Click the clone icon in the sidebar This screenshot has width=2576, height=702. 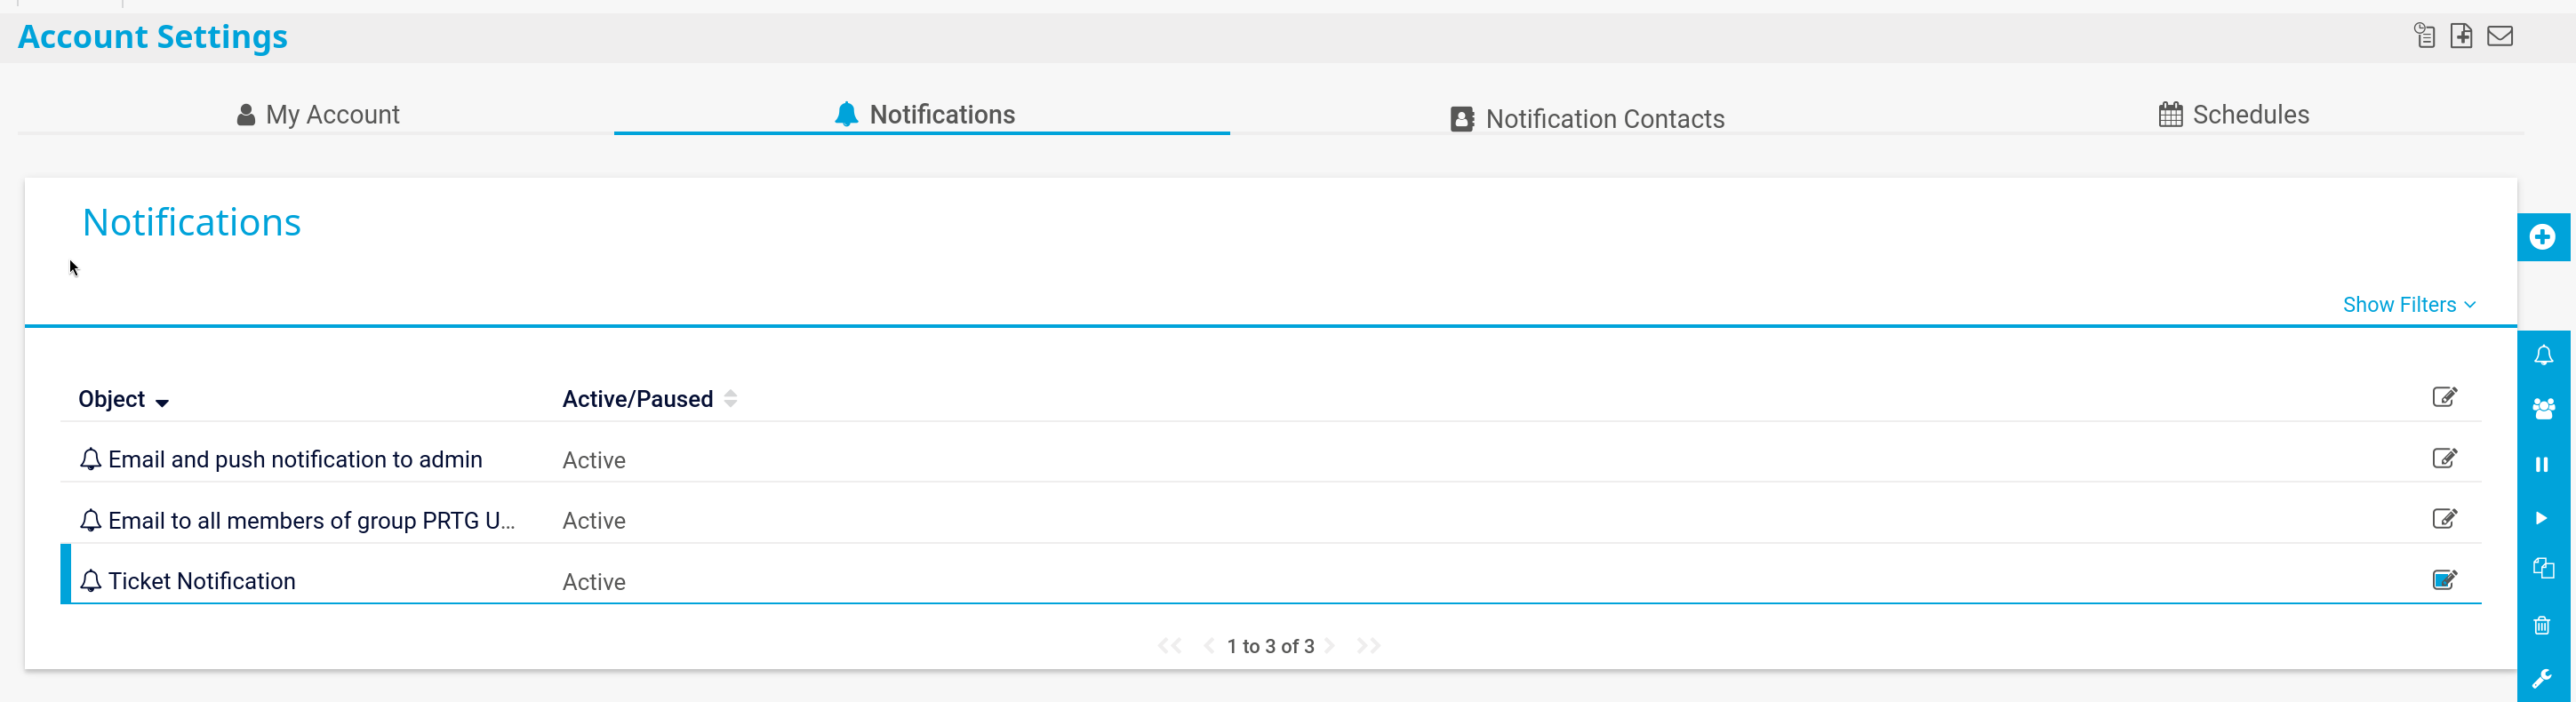coord(2543,569)
